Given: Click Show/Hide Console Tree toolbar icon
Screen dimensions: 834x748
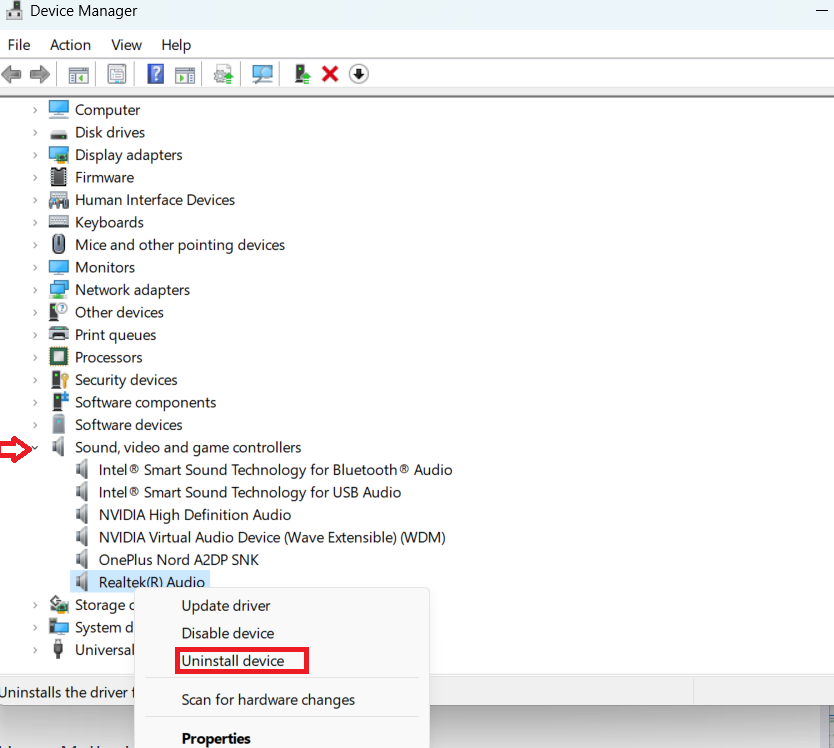Looking at the screenshot, I should pyautogui.click(x=78, y=74).
